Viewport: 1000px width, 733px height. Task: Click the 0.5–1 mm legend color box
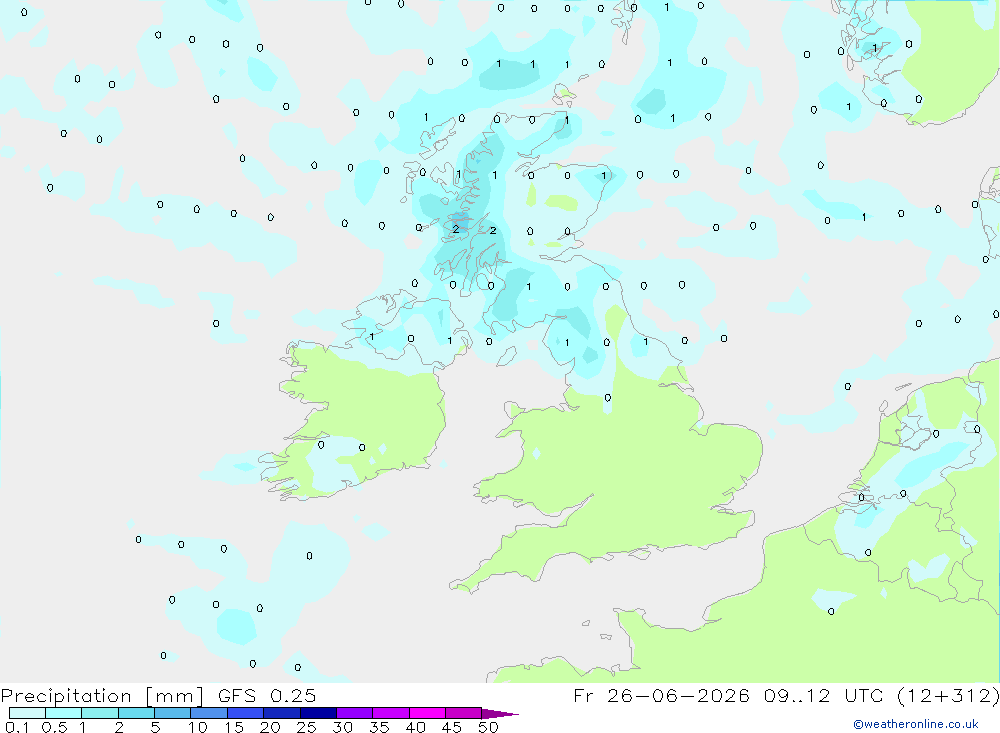click(x=63, y=713)
